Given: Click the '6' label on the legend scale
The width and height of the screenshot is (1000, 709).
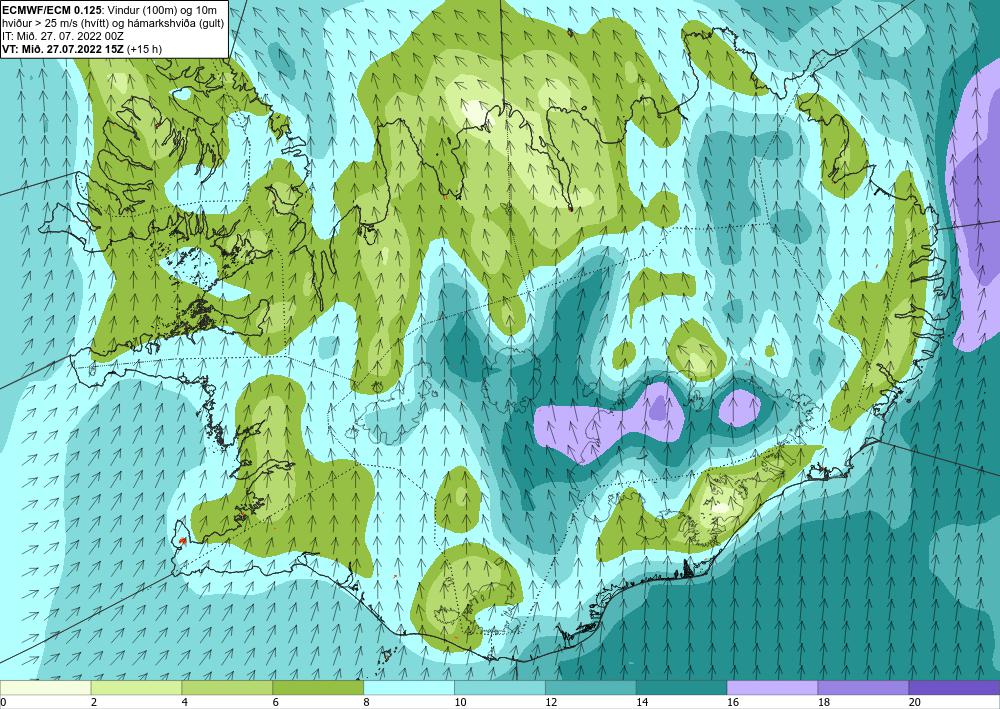Looking at the screenshot, I should 276,702.
